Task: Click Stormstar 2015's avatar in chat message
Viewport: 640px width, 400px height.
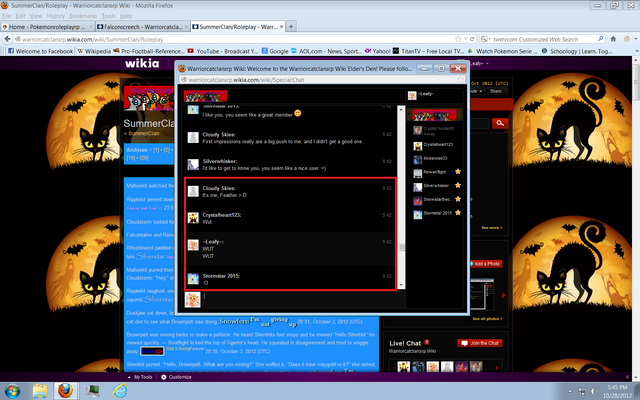Action: click(193, 279)
